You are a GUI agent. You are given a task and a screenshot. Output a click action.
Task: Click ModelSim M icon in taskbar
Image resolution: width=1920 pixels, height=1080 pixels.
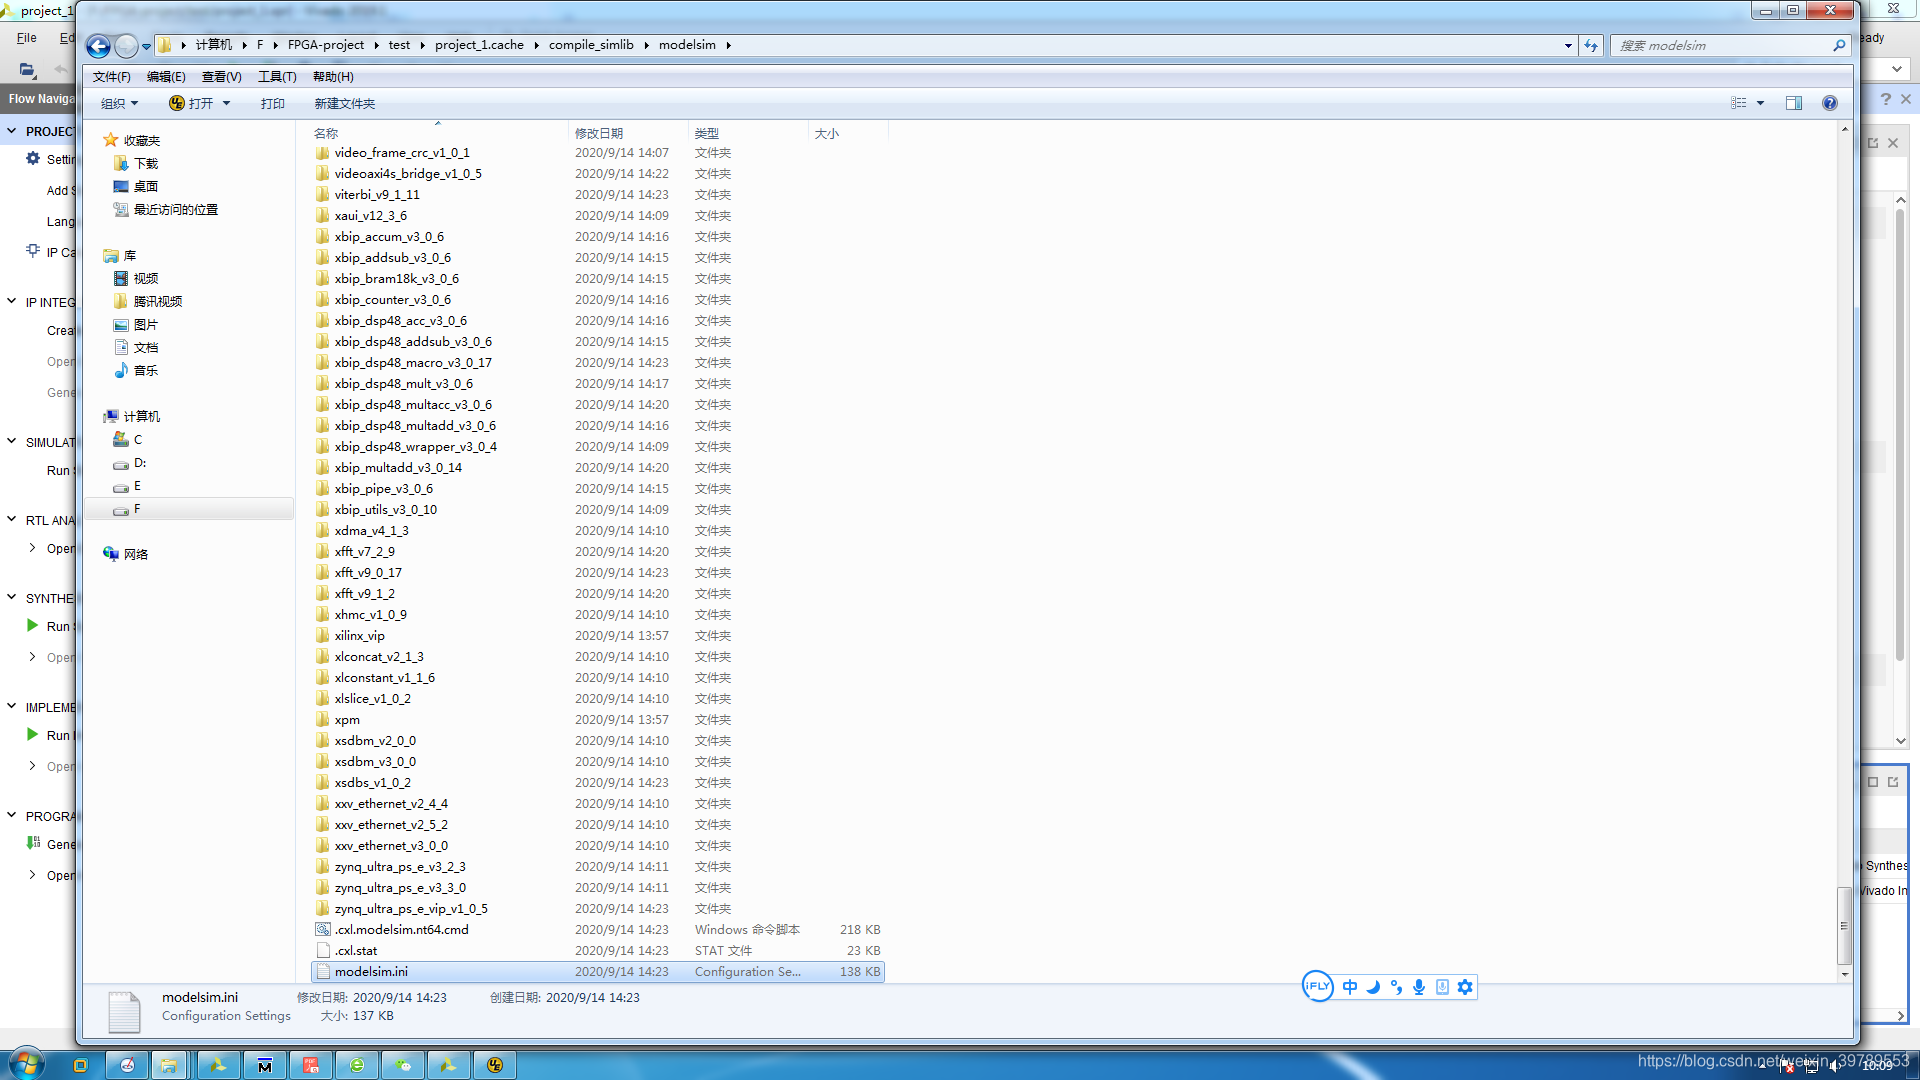pyautogui.click(x=264, y=1065)
